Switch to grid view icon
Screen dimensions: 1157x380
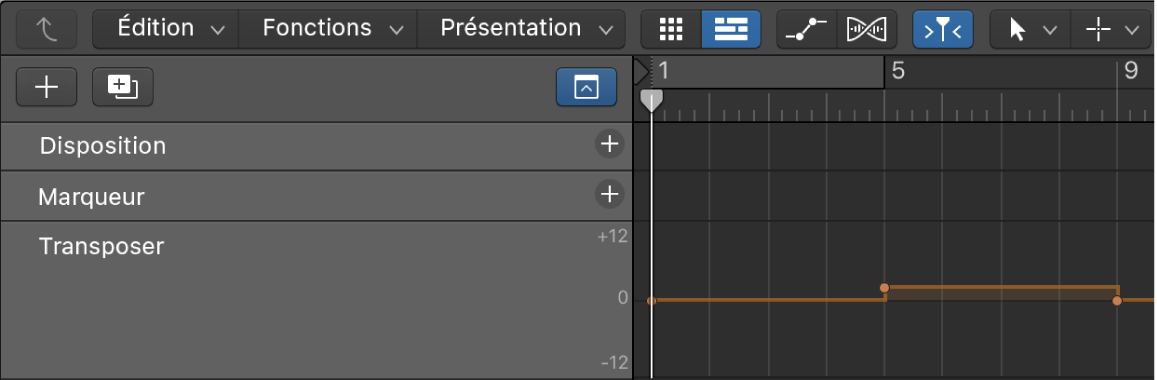pyautogui.click(x=671, y=30)
